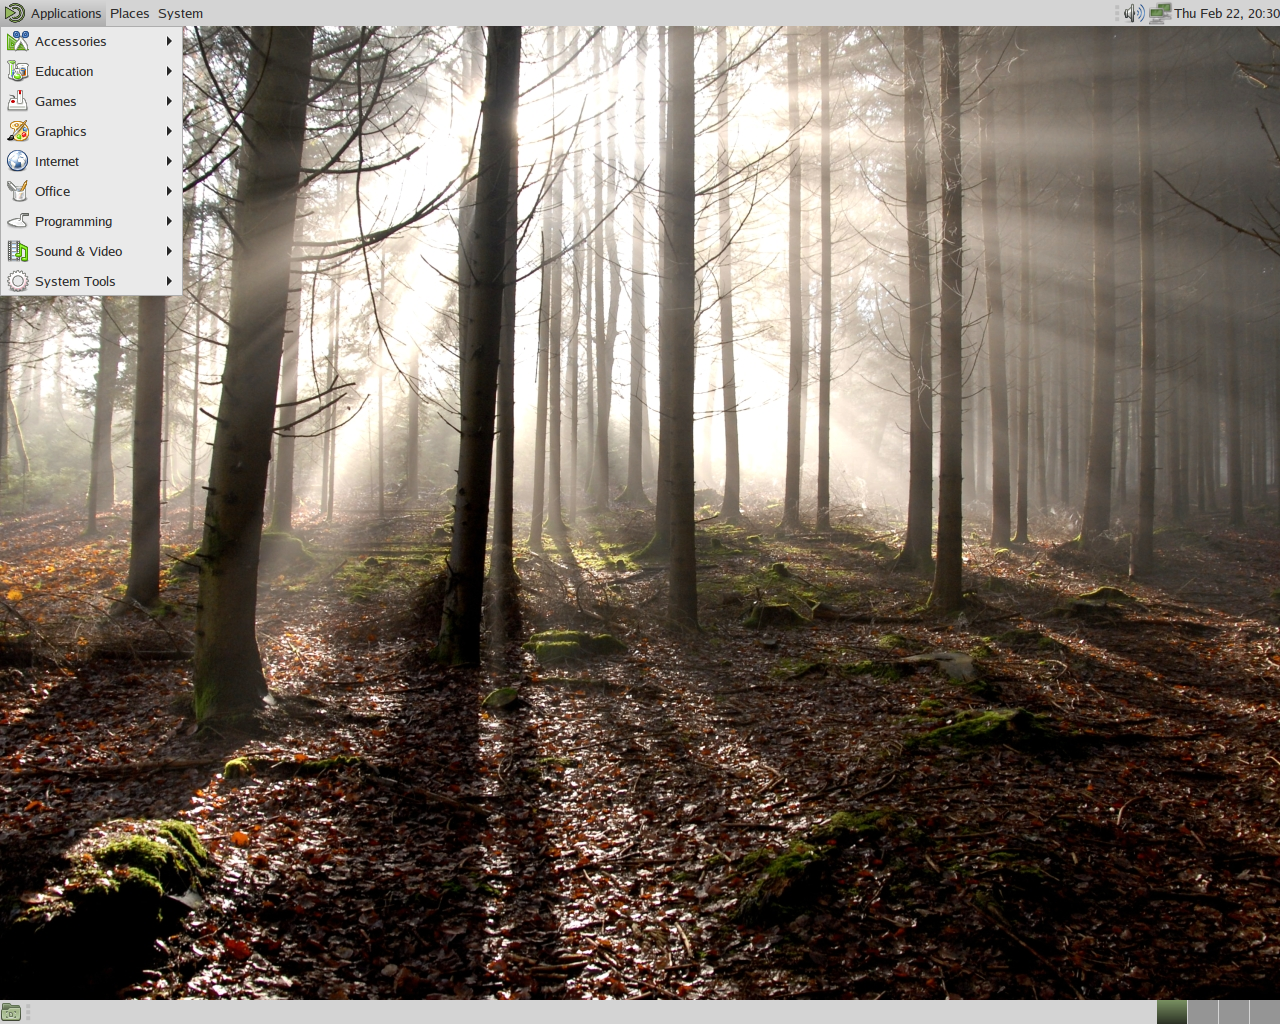Open the Internet submenu
The image size is (1280, 1024).
click(91, 161)
